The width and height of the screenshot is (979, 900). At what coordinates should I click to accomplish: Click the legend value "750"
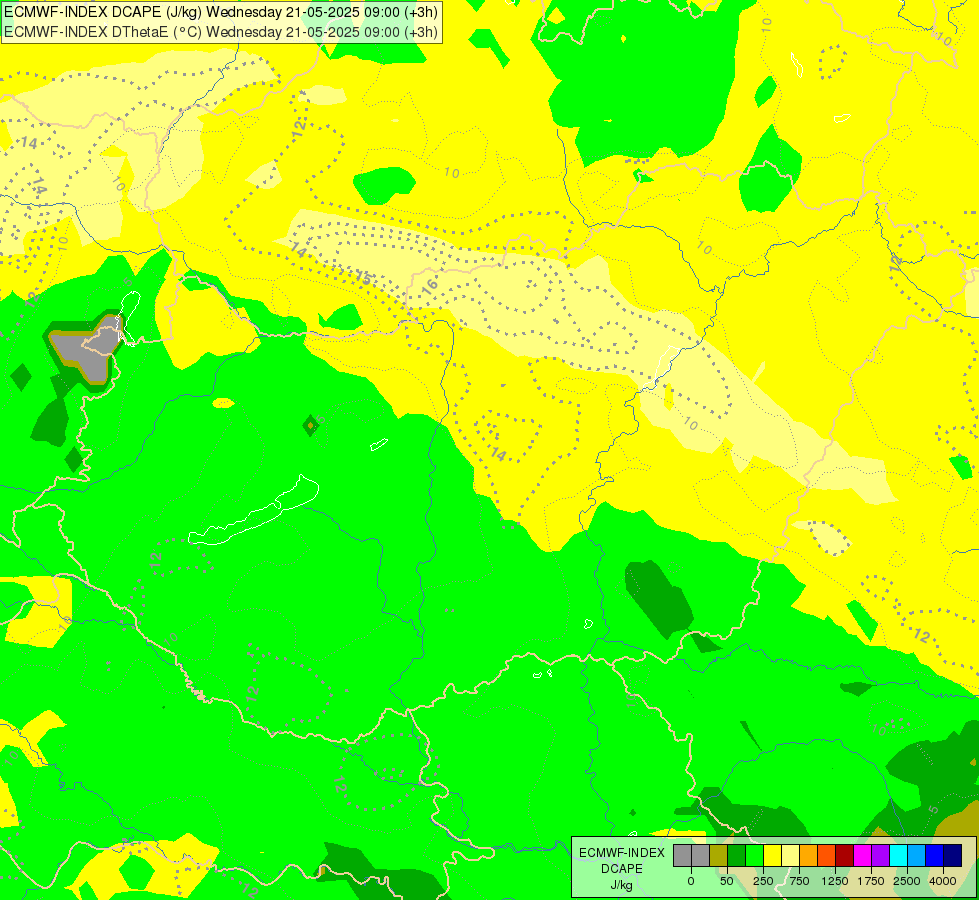click(799, 881)
